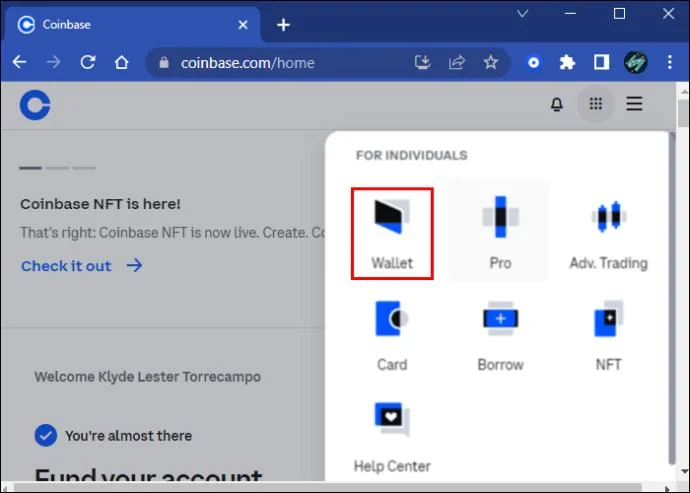Click the blue circle extension icon
Viewport: 690px width, 493px height.
(533, 63)
